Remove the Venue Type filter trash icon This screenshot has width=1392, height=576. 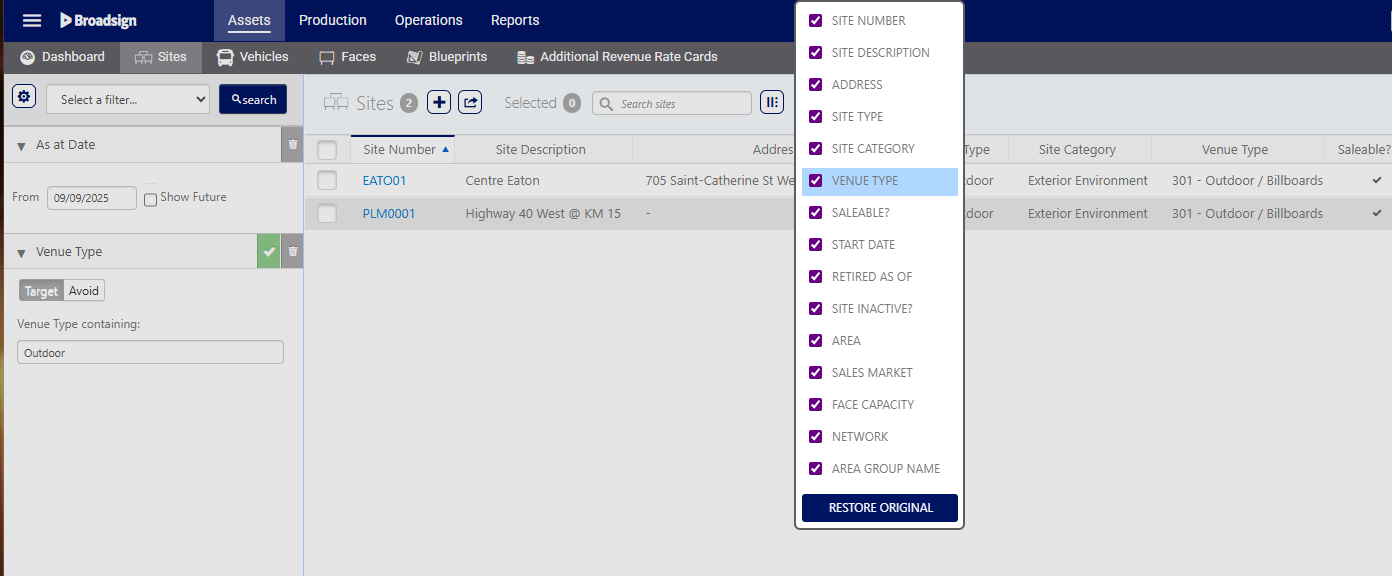(293, 252)
